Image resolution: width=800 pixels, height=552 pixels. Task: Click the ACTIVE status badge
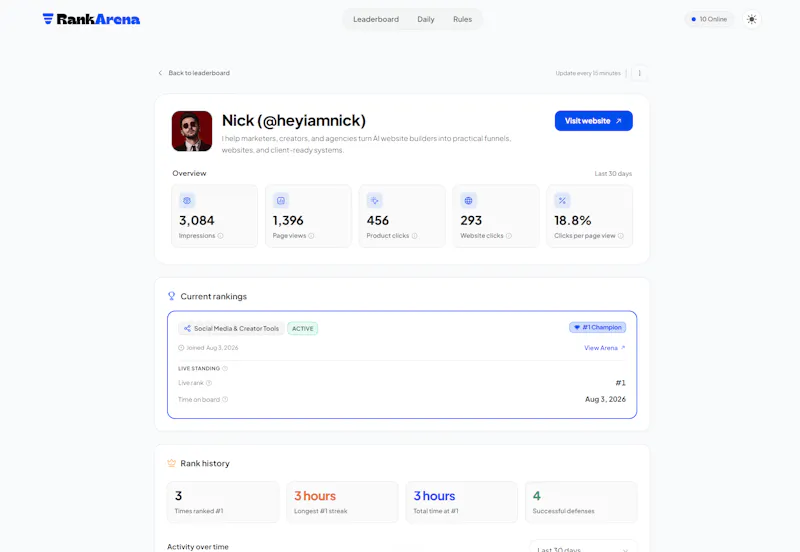coord(303,329)
